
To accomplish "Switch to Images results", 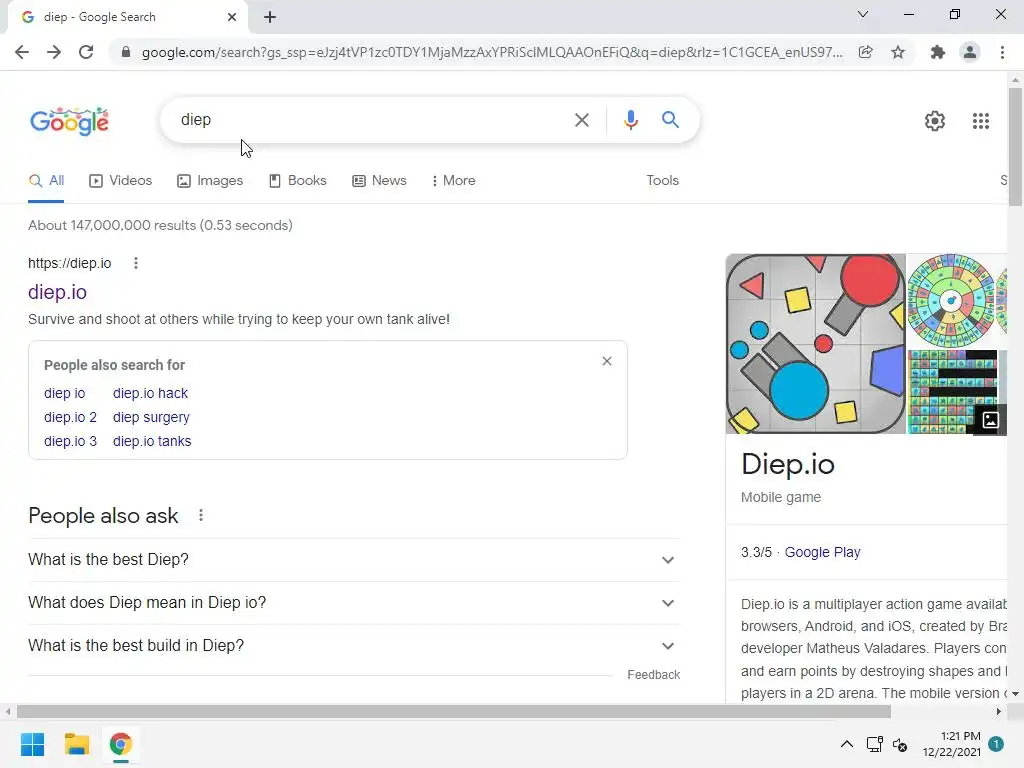I will [x=210, y=181].
